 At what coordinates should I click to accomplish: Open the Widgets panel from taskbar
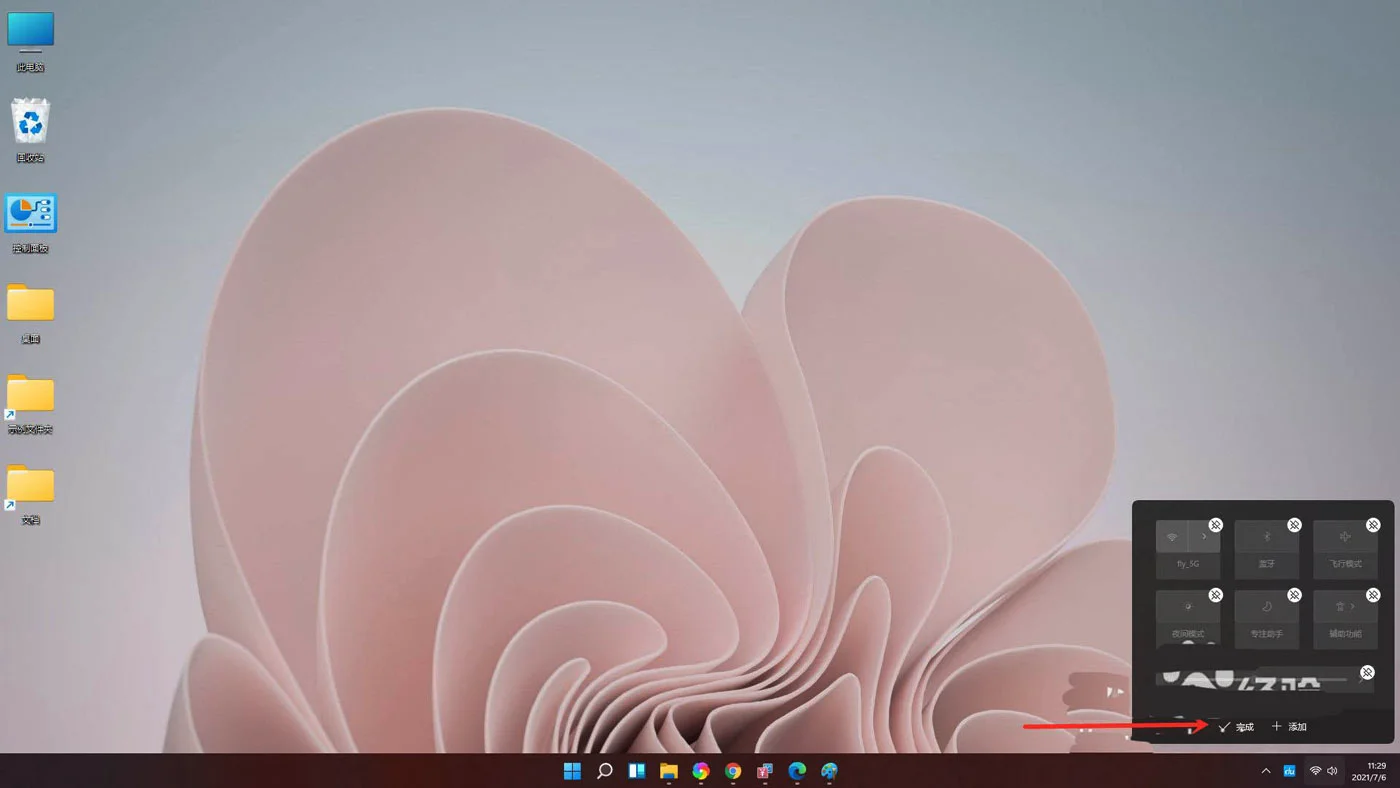click(x=636, y=771)
